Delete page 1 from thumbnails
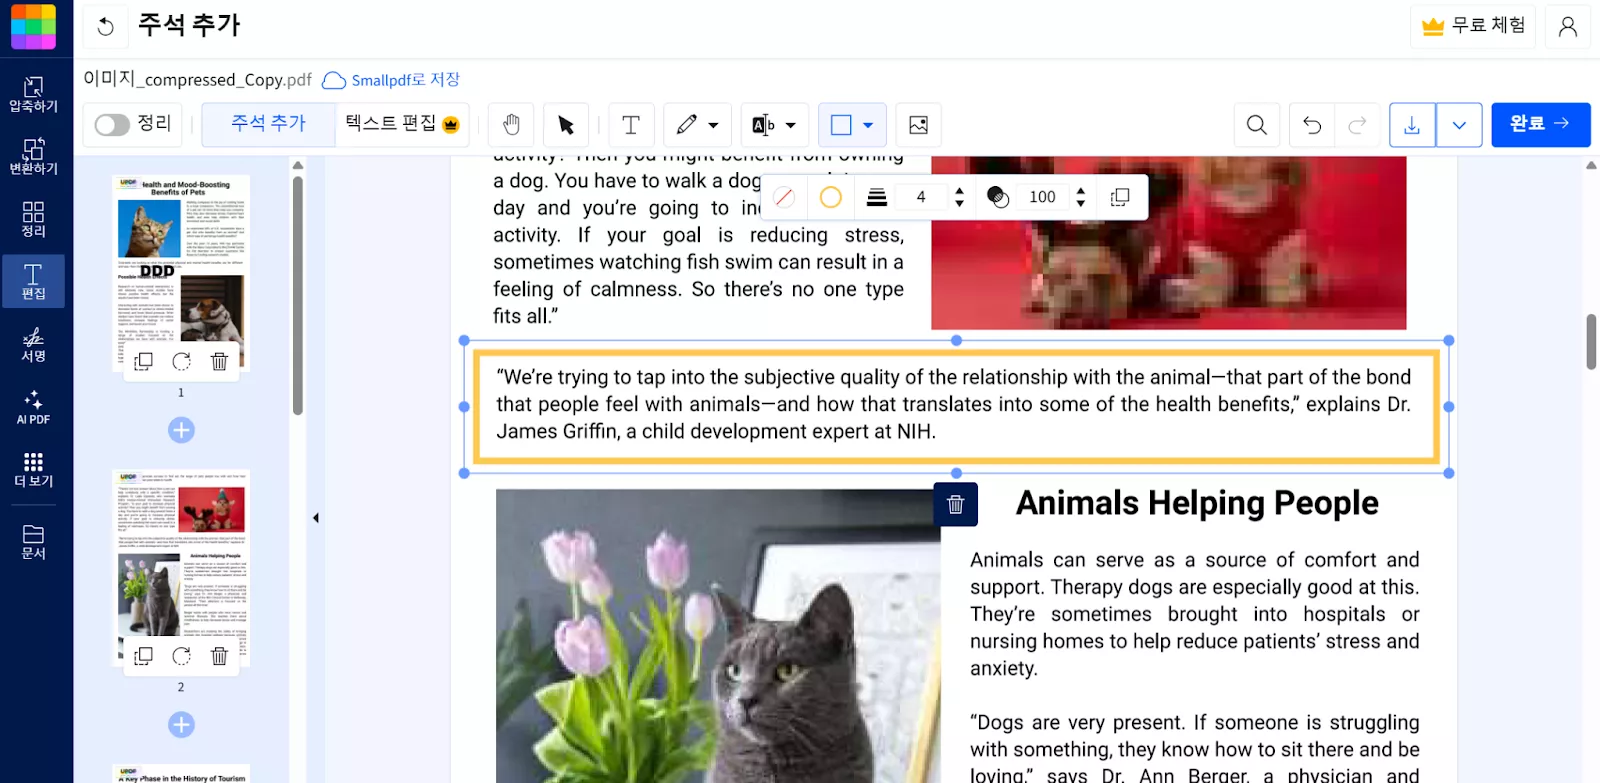The width and height of the screenshot is (1600, 783). click(x=219, y=362)
